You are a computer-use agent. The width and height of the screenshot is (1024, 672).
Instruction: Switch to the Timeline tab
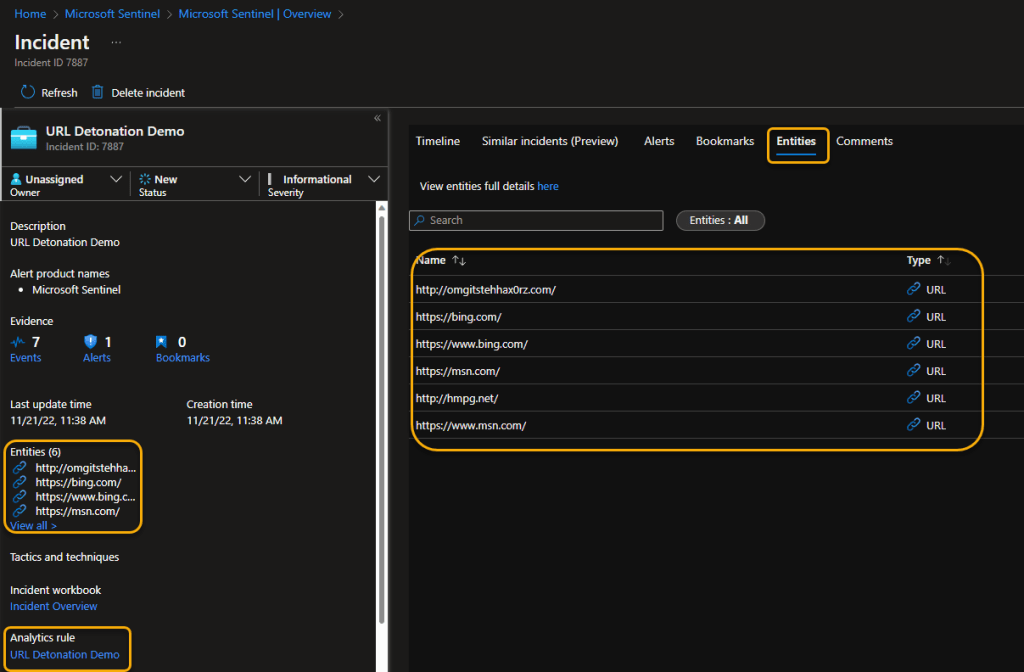coord(438,141)
